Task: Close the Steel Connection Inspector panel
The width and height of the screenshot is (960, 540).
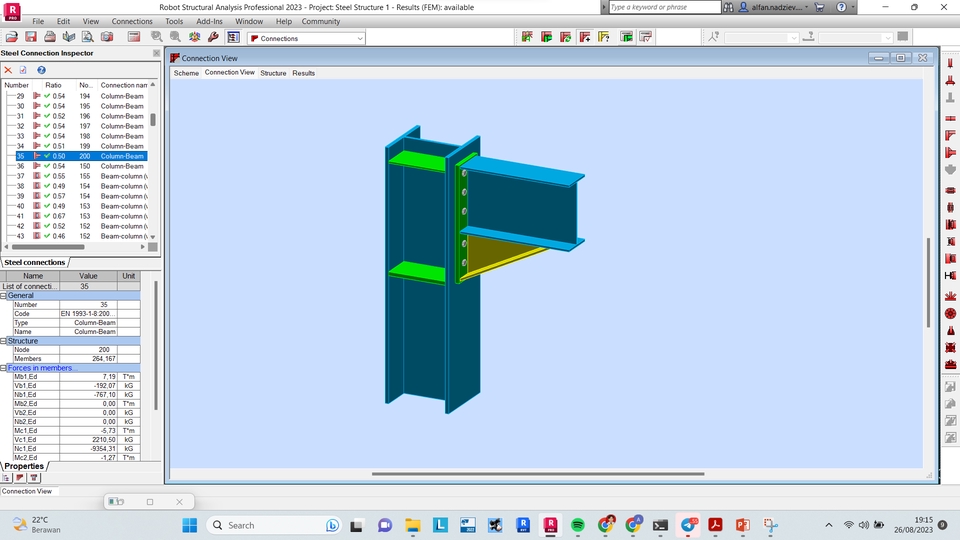Action: pyautogui.click(x=156, y=53)
